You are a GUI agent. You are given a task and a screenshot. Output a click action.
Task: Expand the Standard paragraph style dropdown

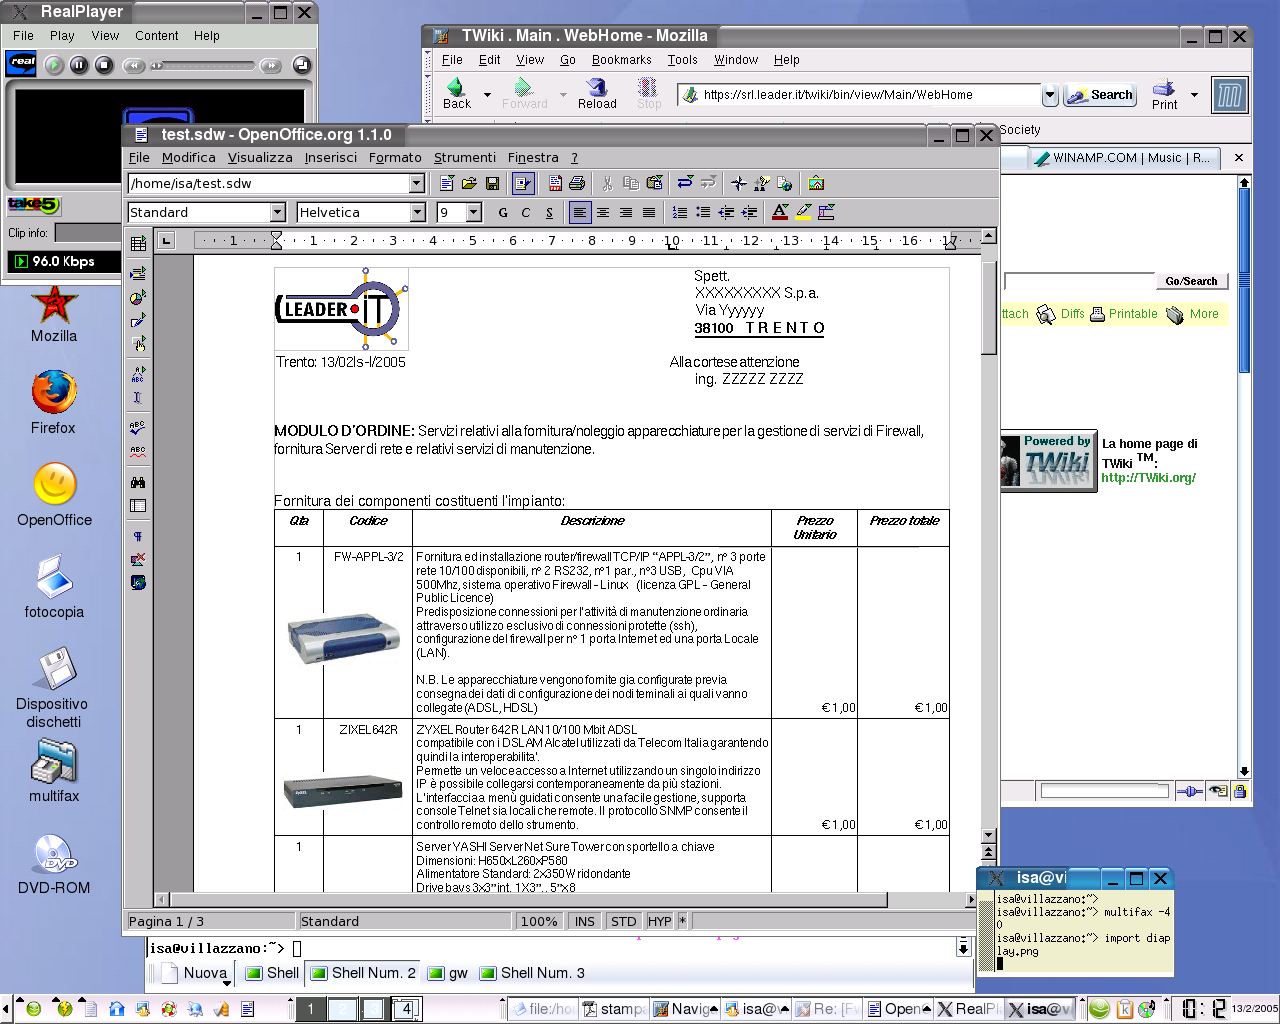pyautogui.click(x=278, y=212)
